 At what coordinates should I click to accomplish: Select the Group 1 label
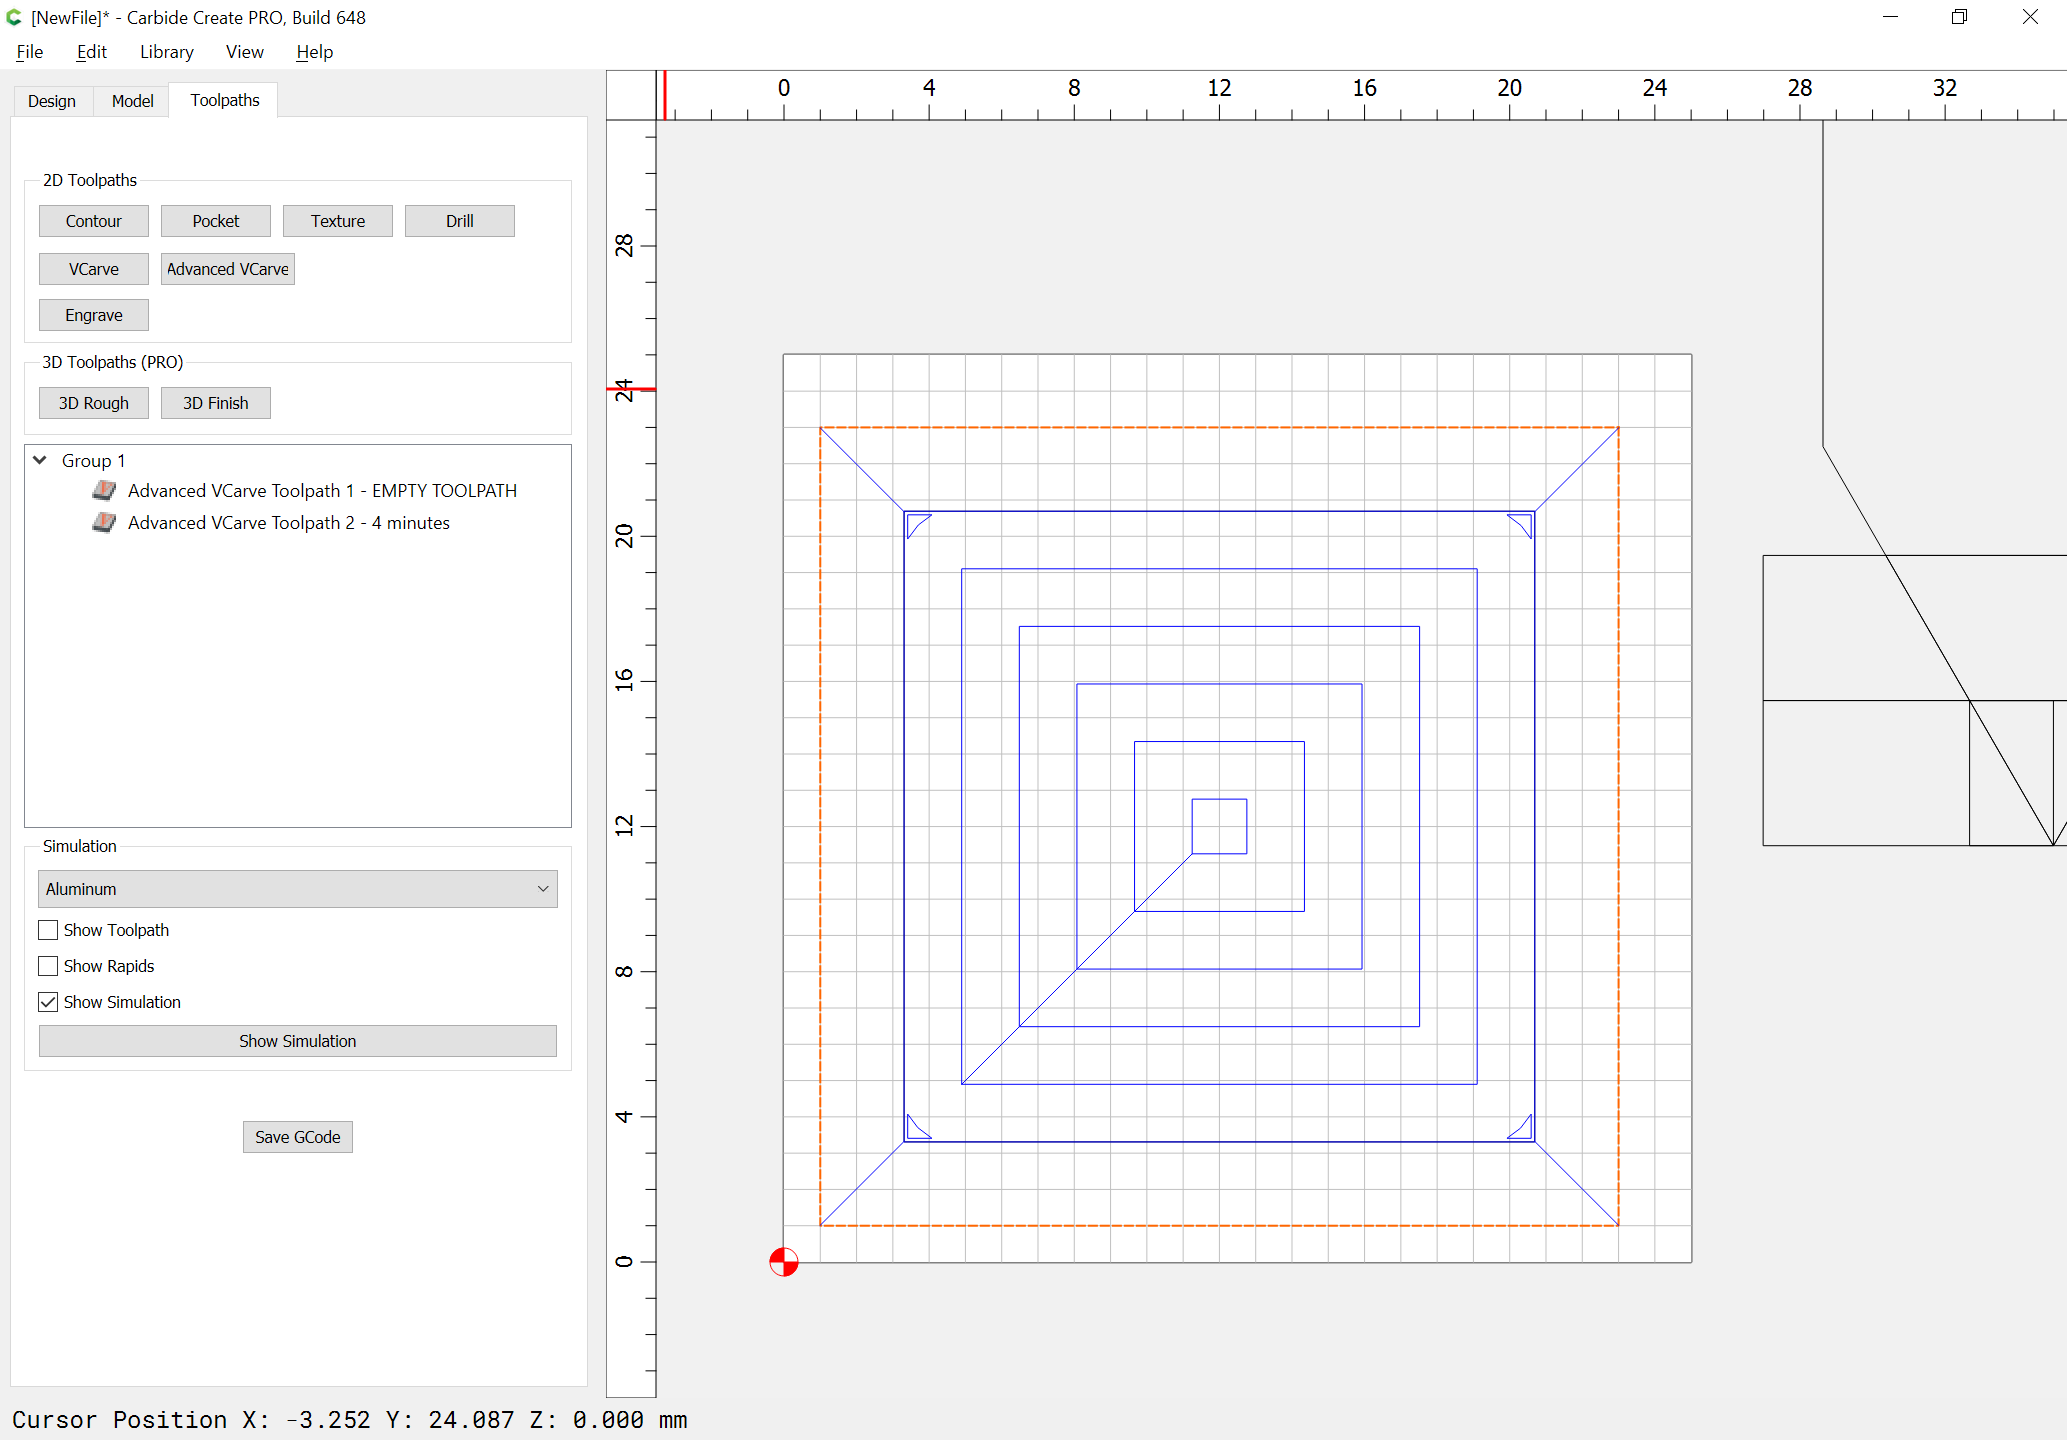coord(94,461)
